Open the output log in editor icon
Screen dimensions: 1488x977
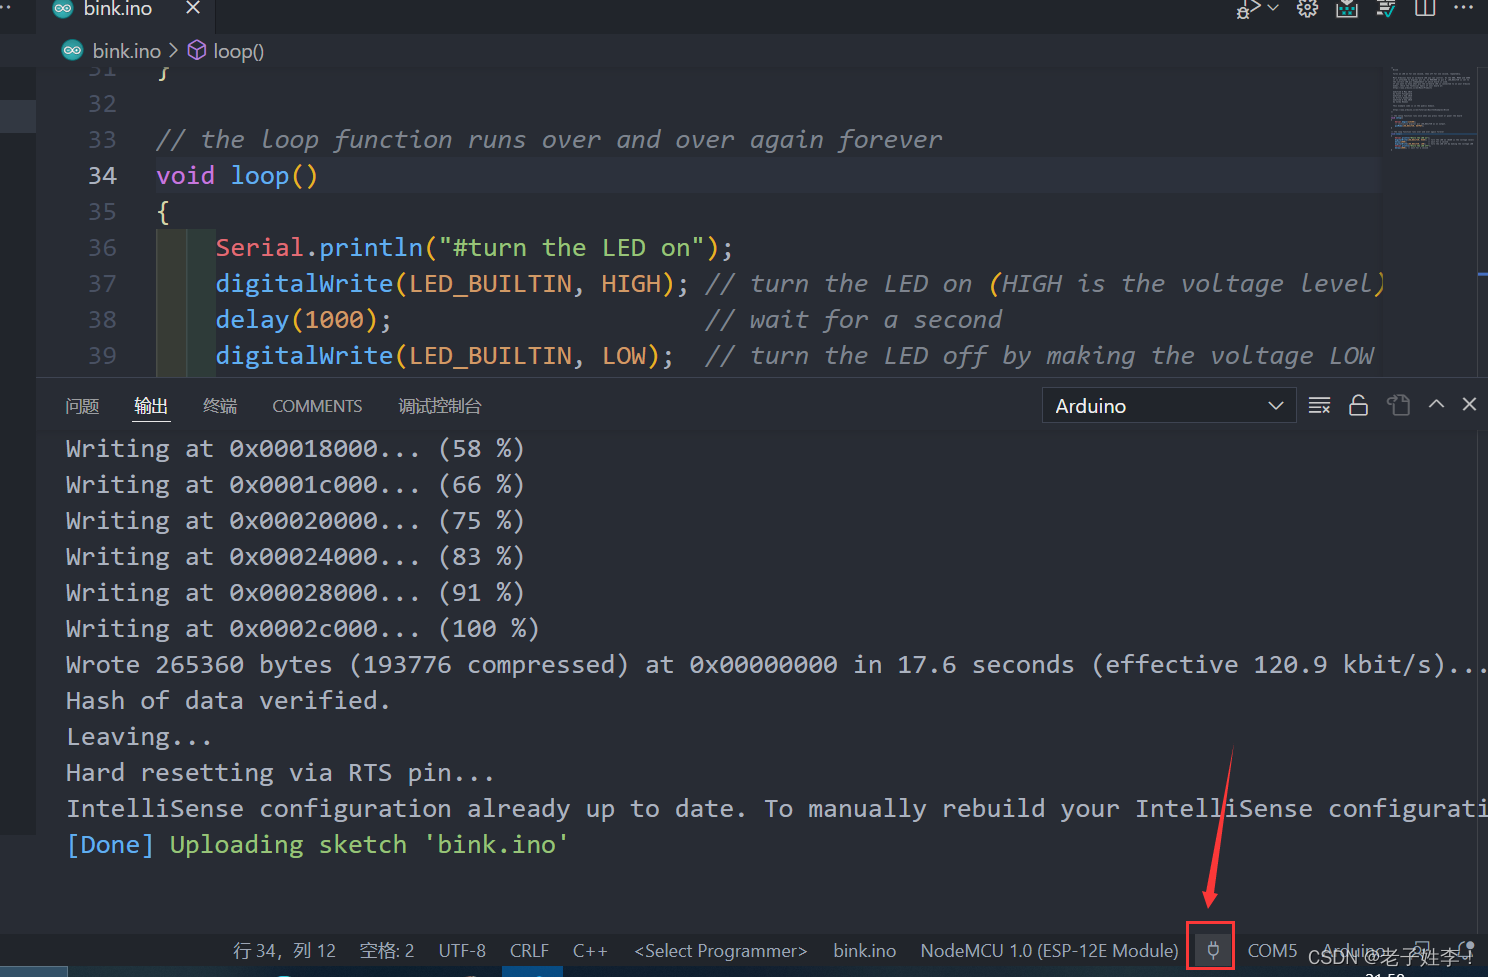tap(1398, 405)
